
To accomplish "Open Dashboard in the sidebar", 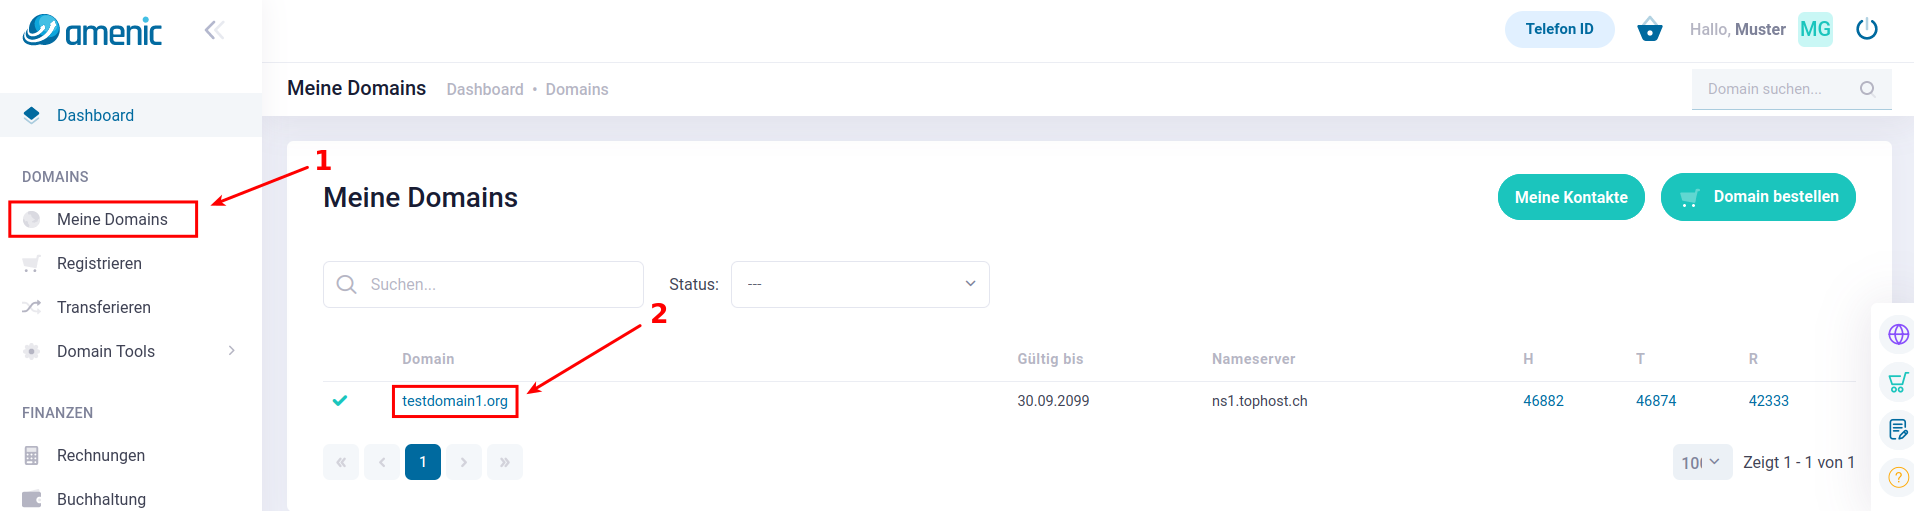I will (x=95, y=115).
